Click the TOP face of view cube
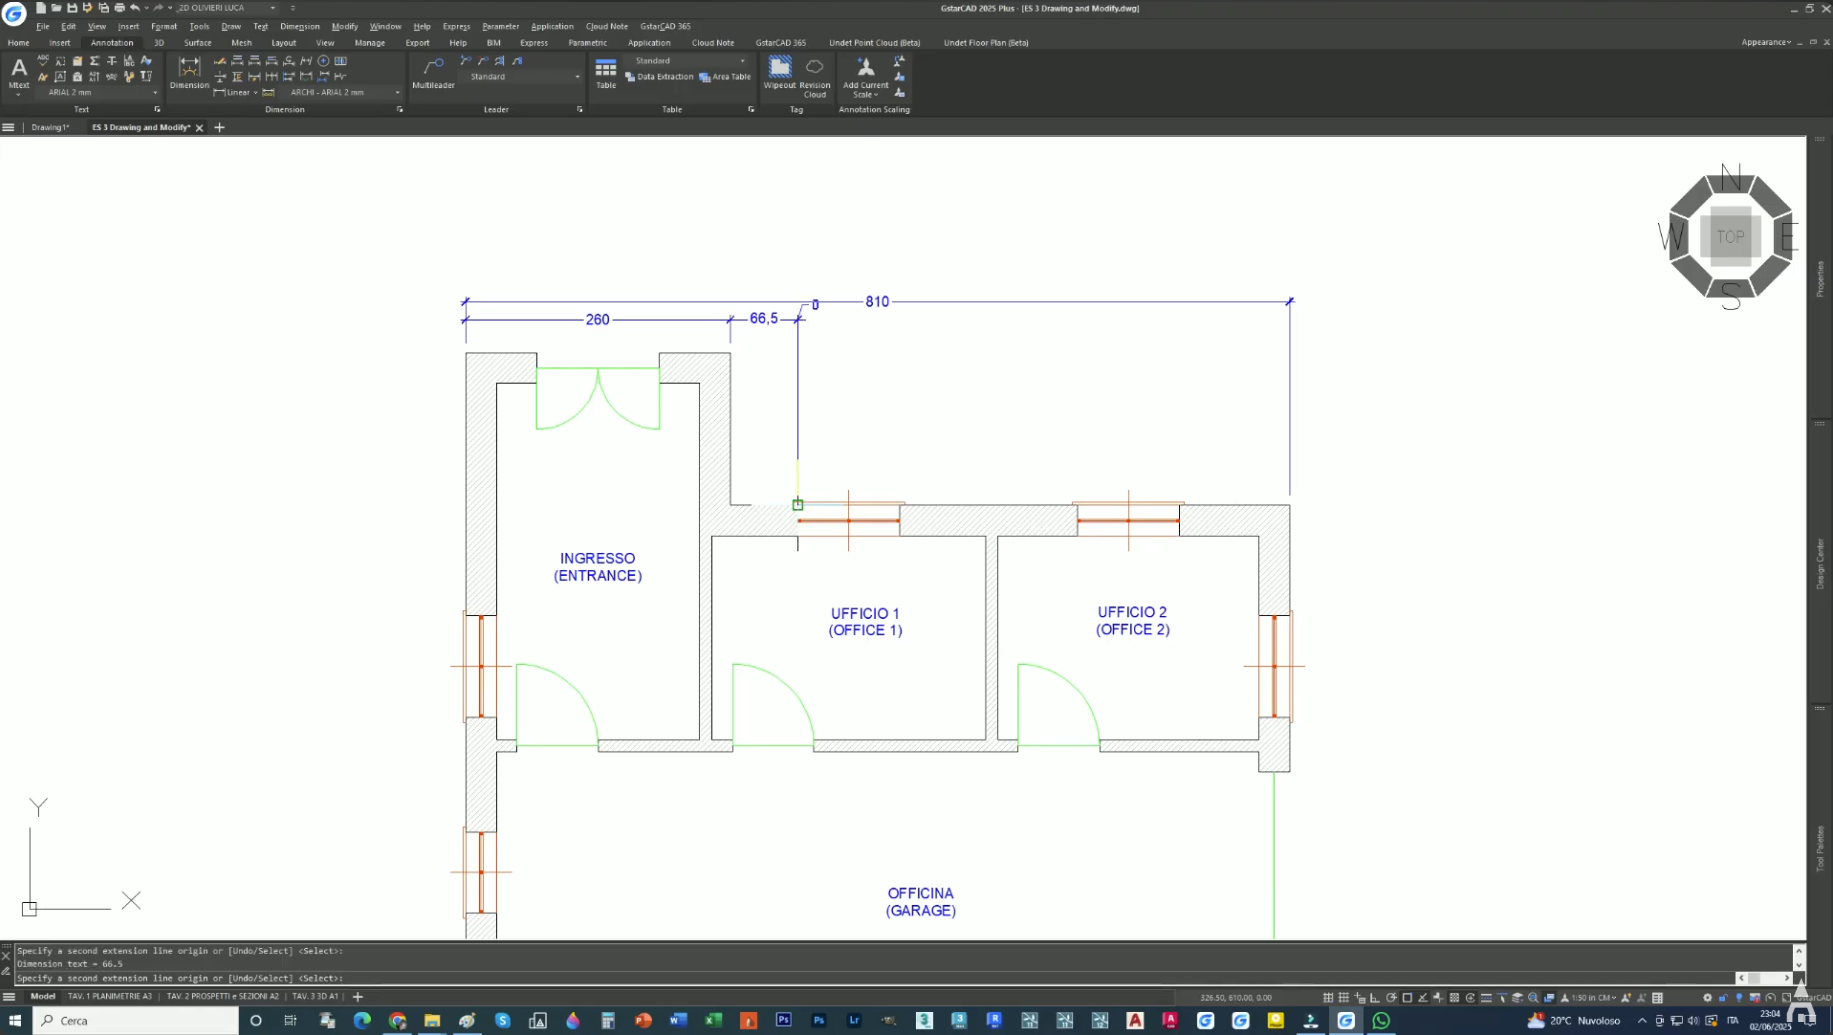The height and width of the screenshot is (1035, 1833). click(x=1730, y=237)
